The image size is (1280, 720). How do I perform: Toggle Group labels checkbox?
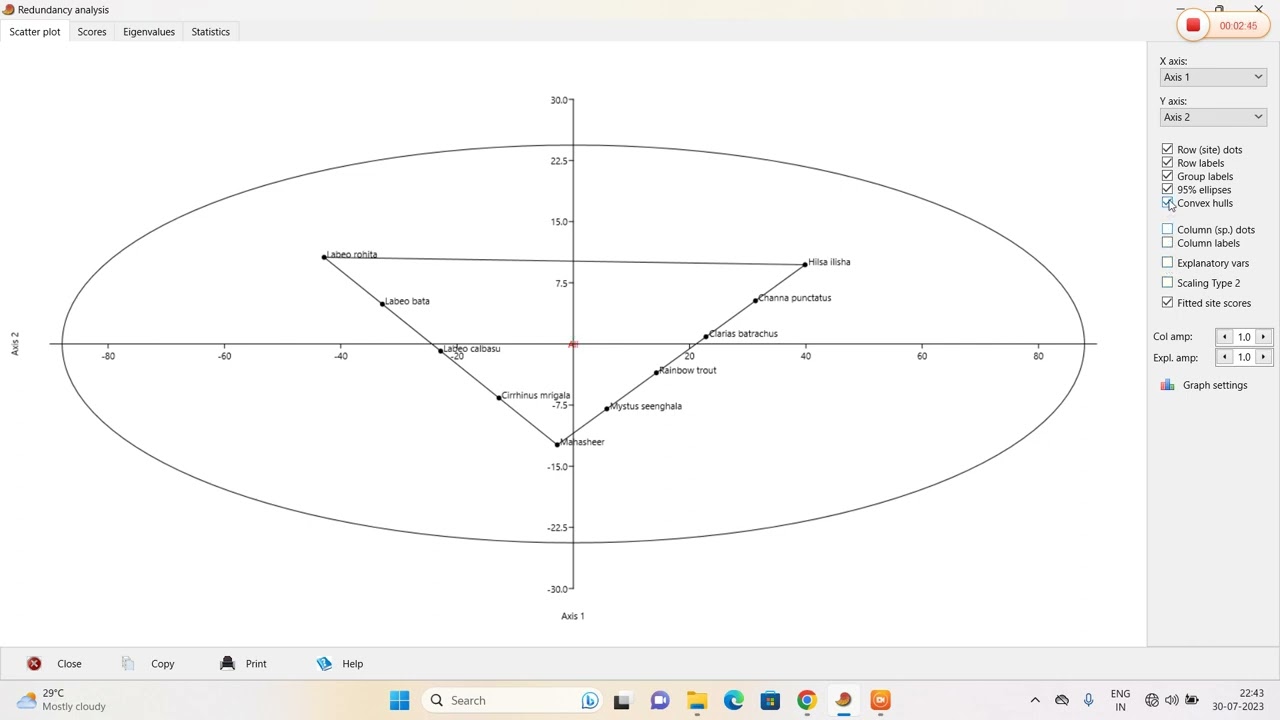coord(1167,176)
